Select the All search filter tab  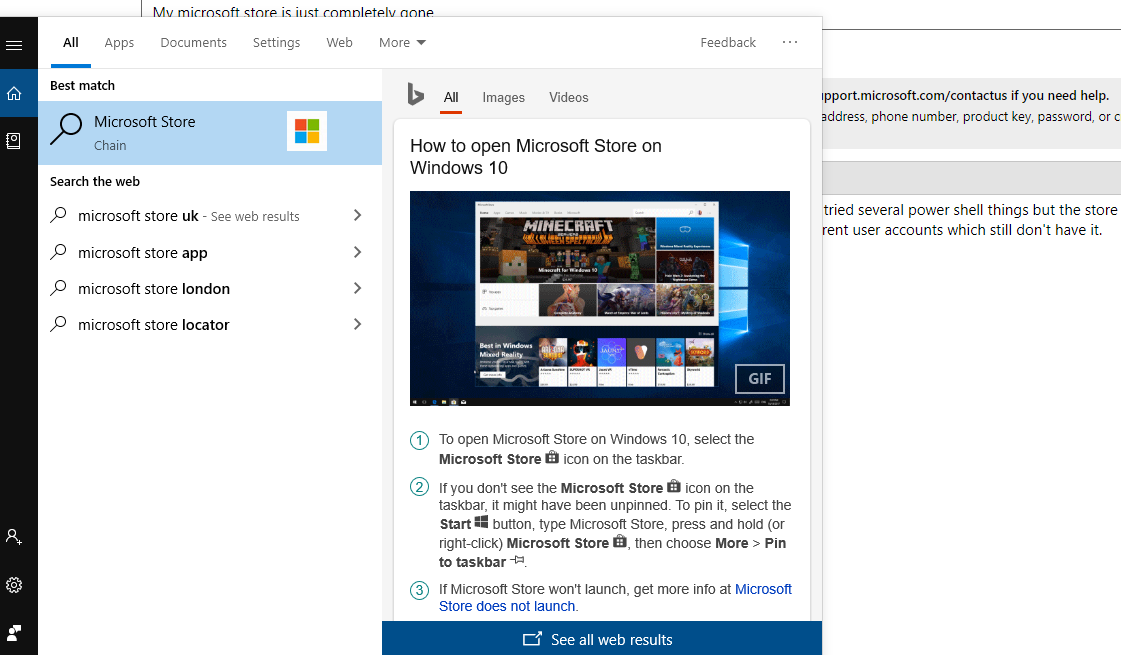click(71, 43)
